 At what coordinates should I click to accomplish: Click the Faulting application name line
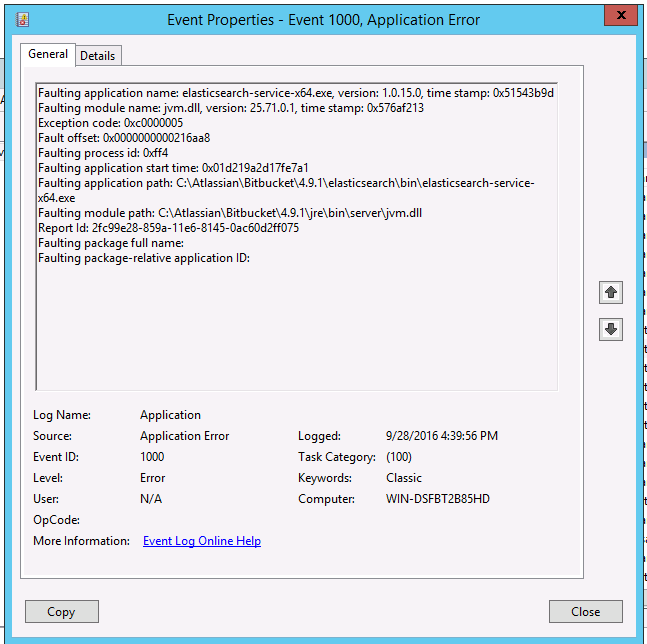(x=296, y=93)
